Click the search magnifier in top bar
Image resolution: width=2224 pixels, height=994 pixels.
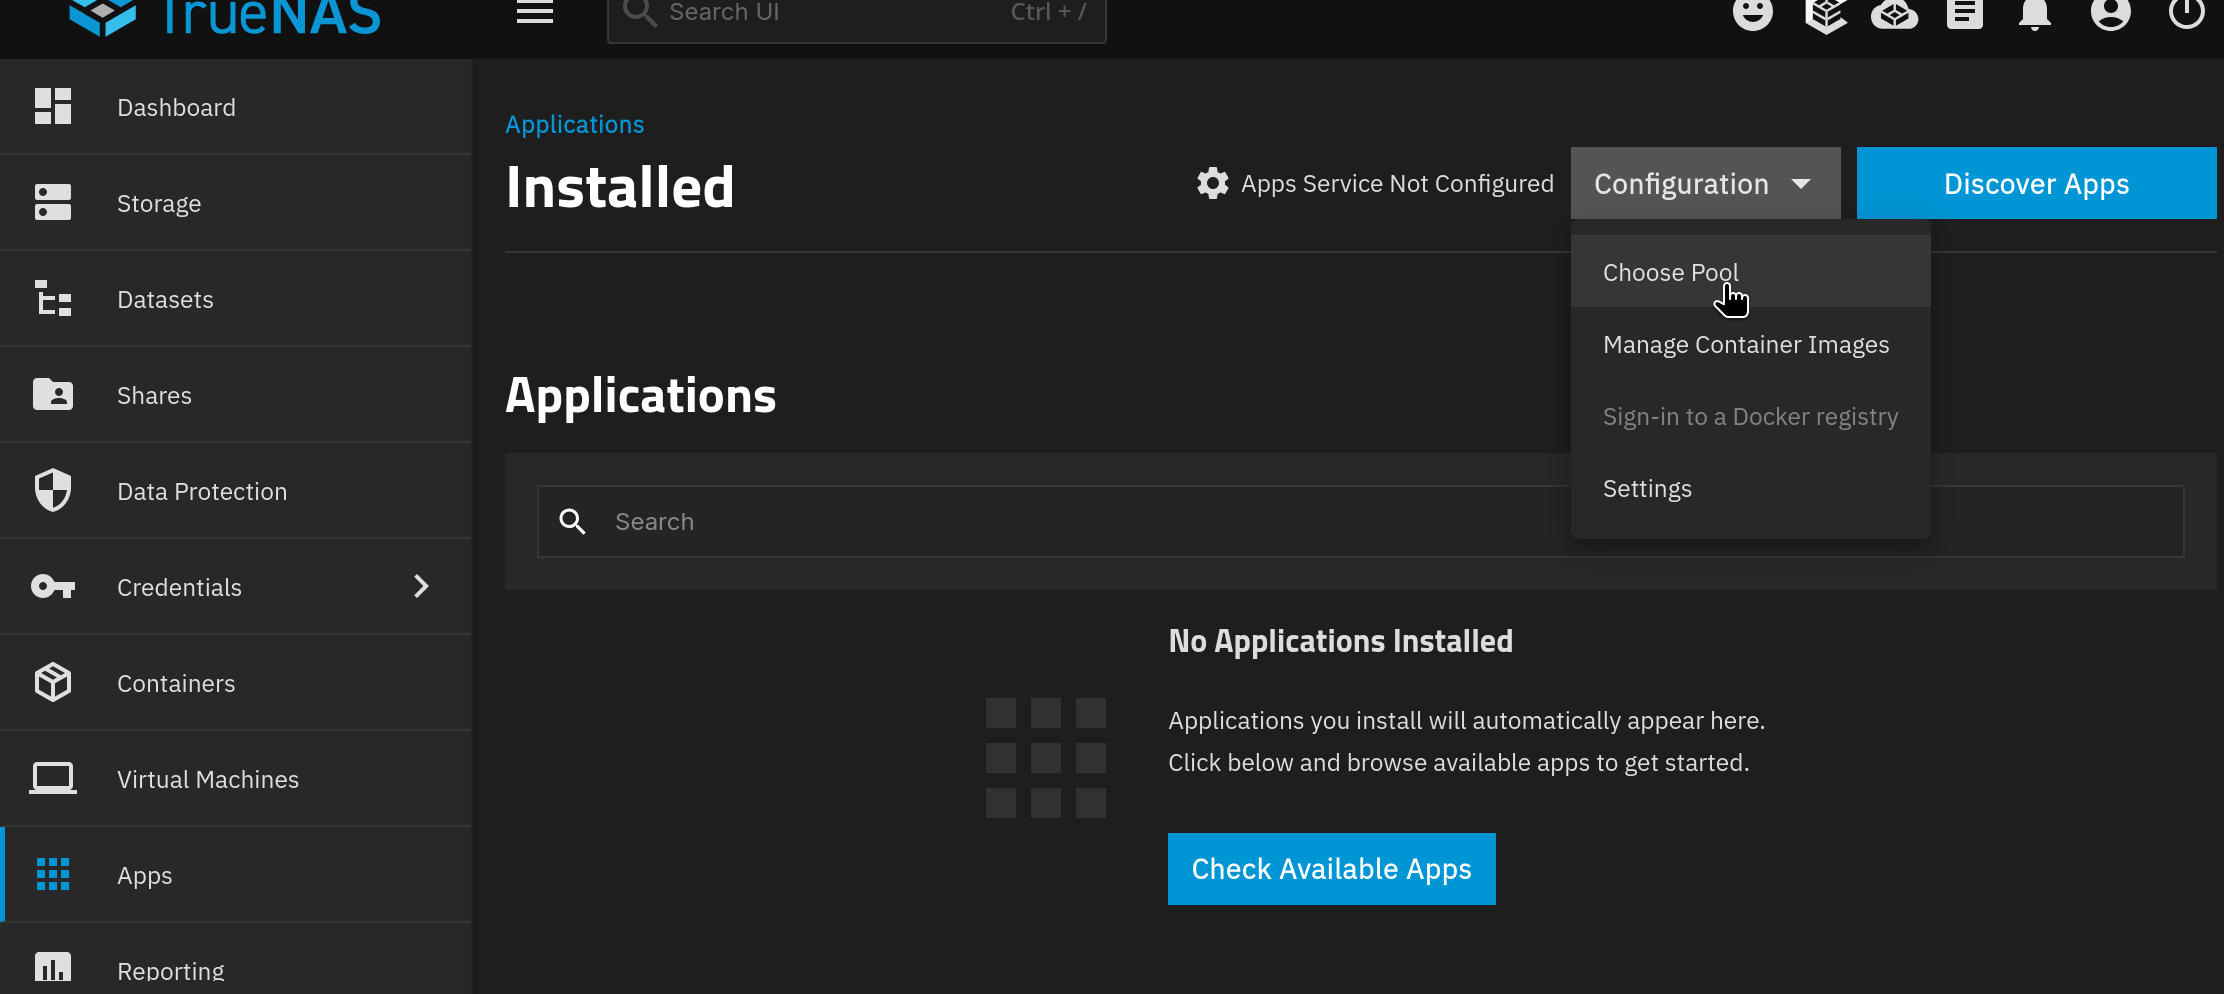(640, 12)
